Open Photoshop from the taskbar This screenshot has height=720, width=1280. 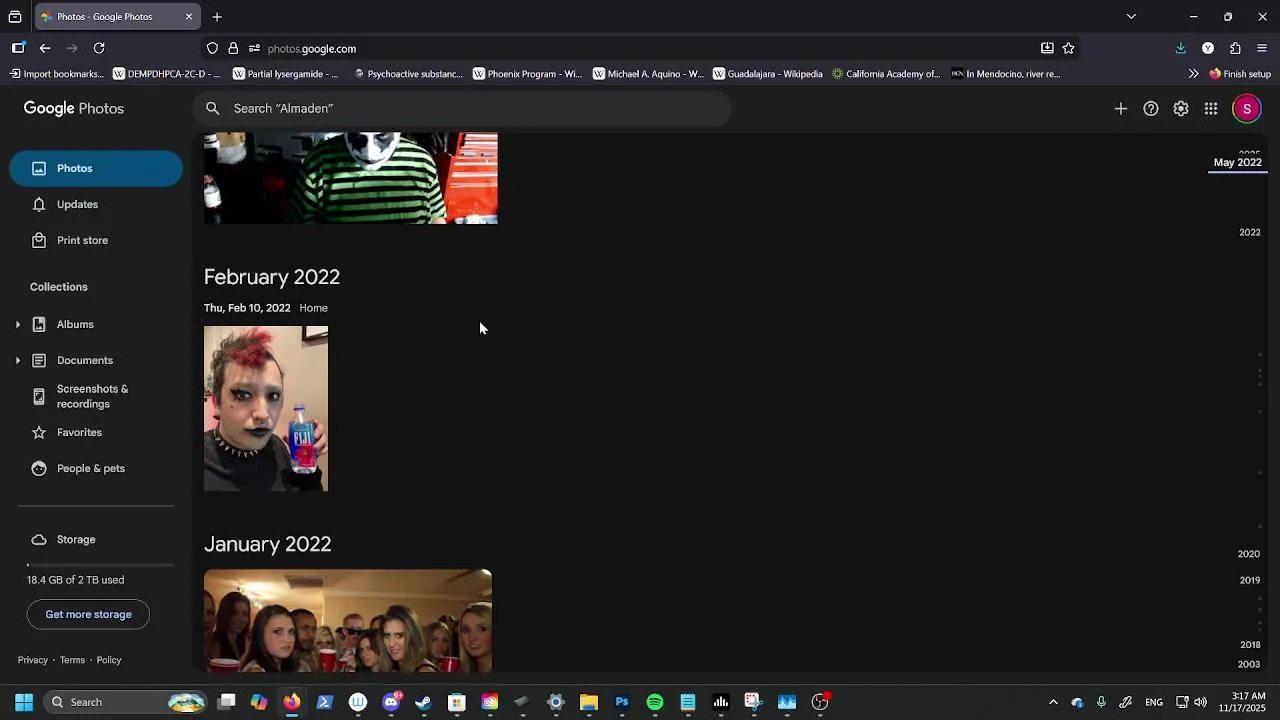click(x=622, y=702)
